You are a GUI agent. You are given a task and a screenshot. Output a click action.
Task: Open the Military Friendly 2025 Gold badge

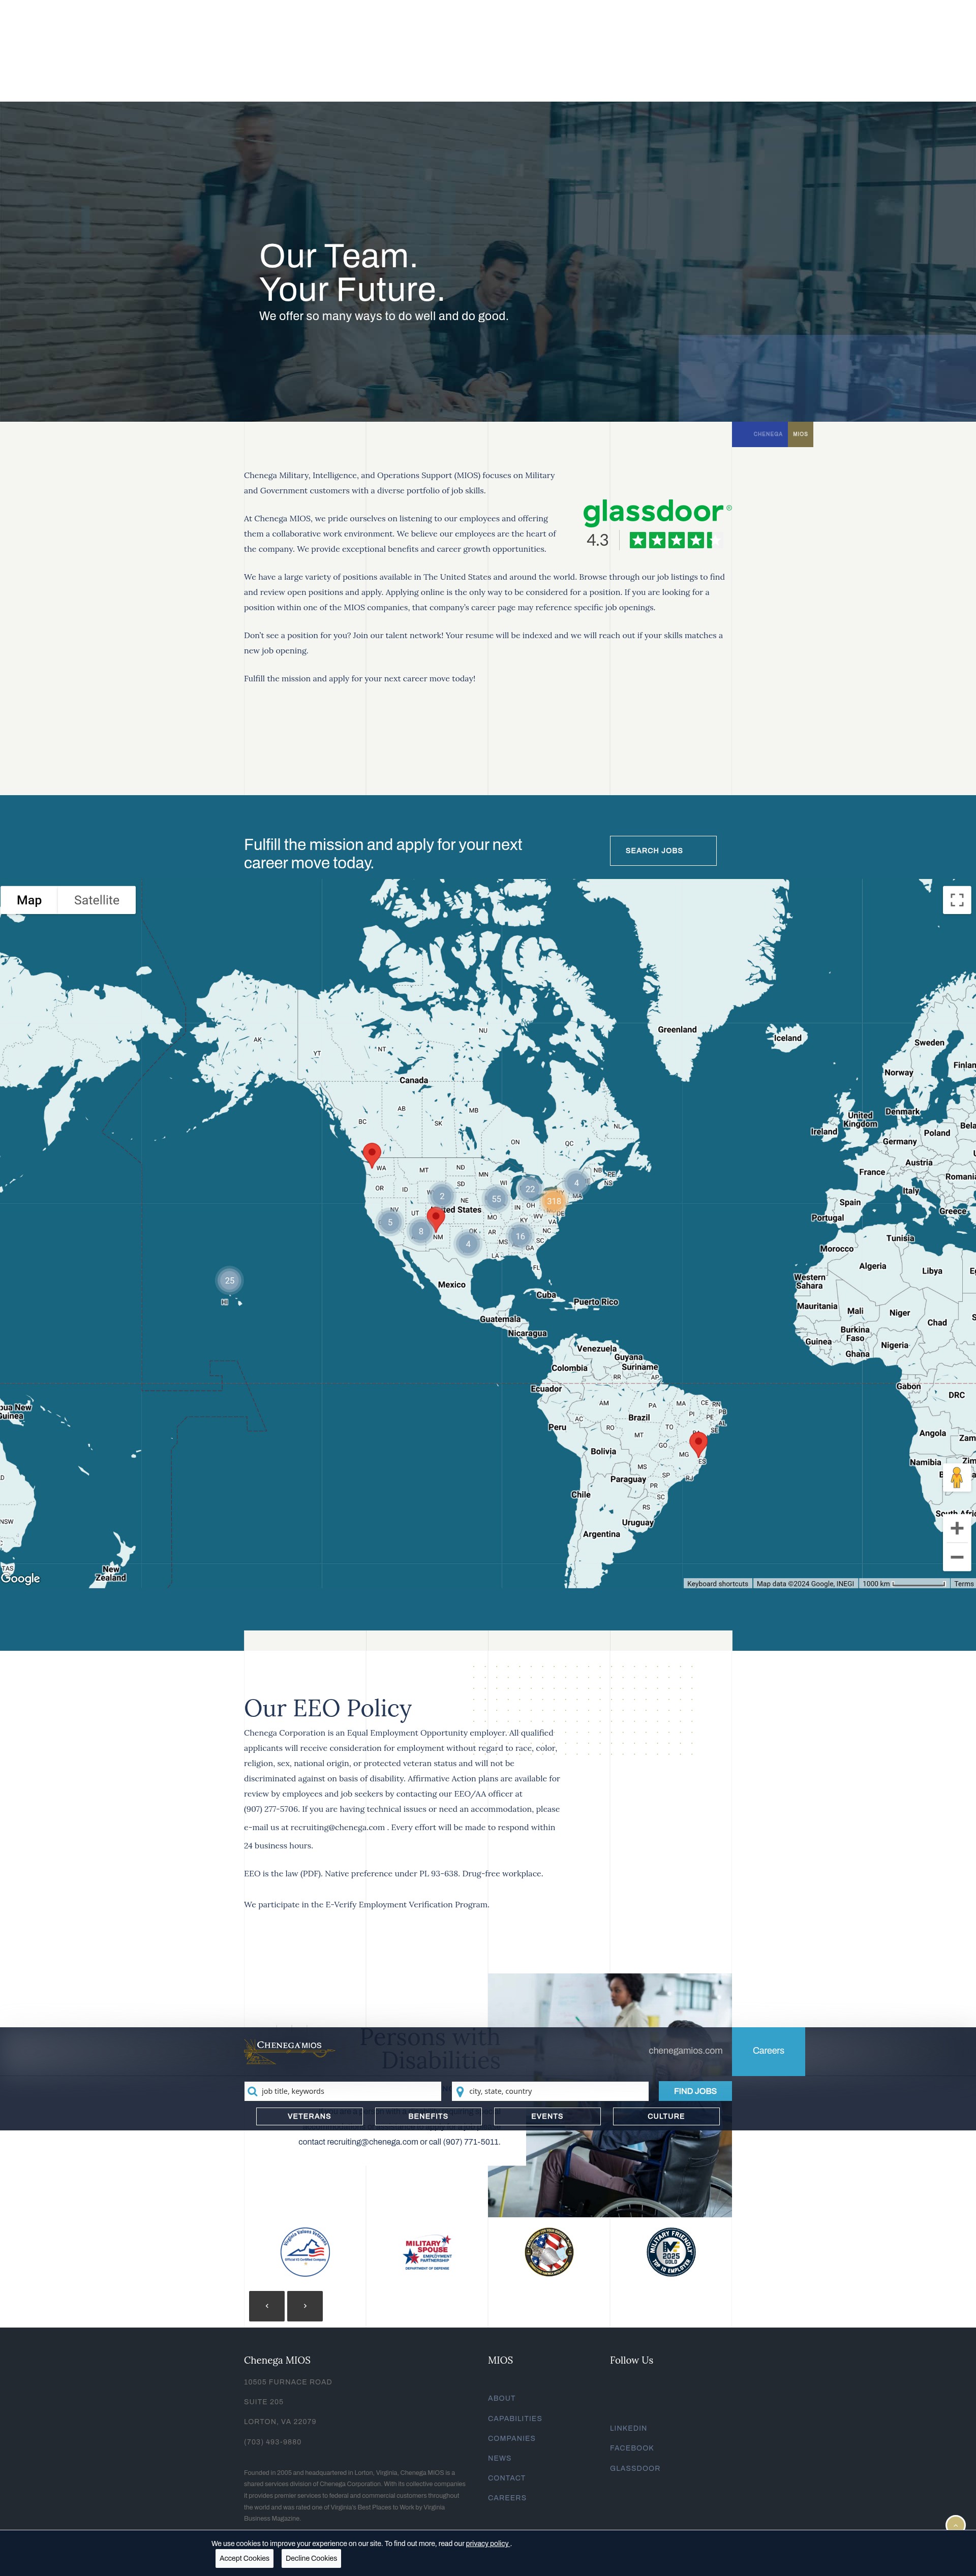click(671, 2252)
